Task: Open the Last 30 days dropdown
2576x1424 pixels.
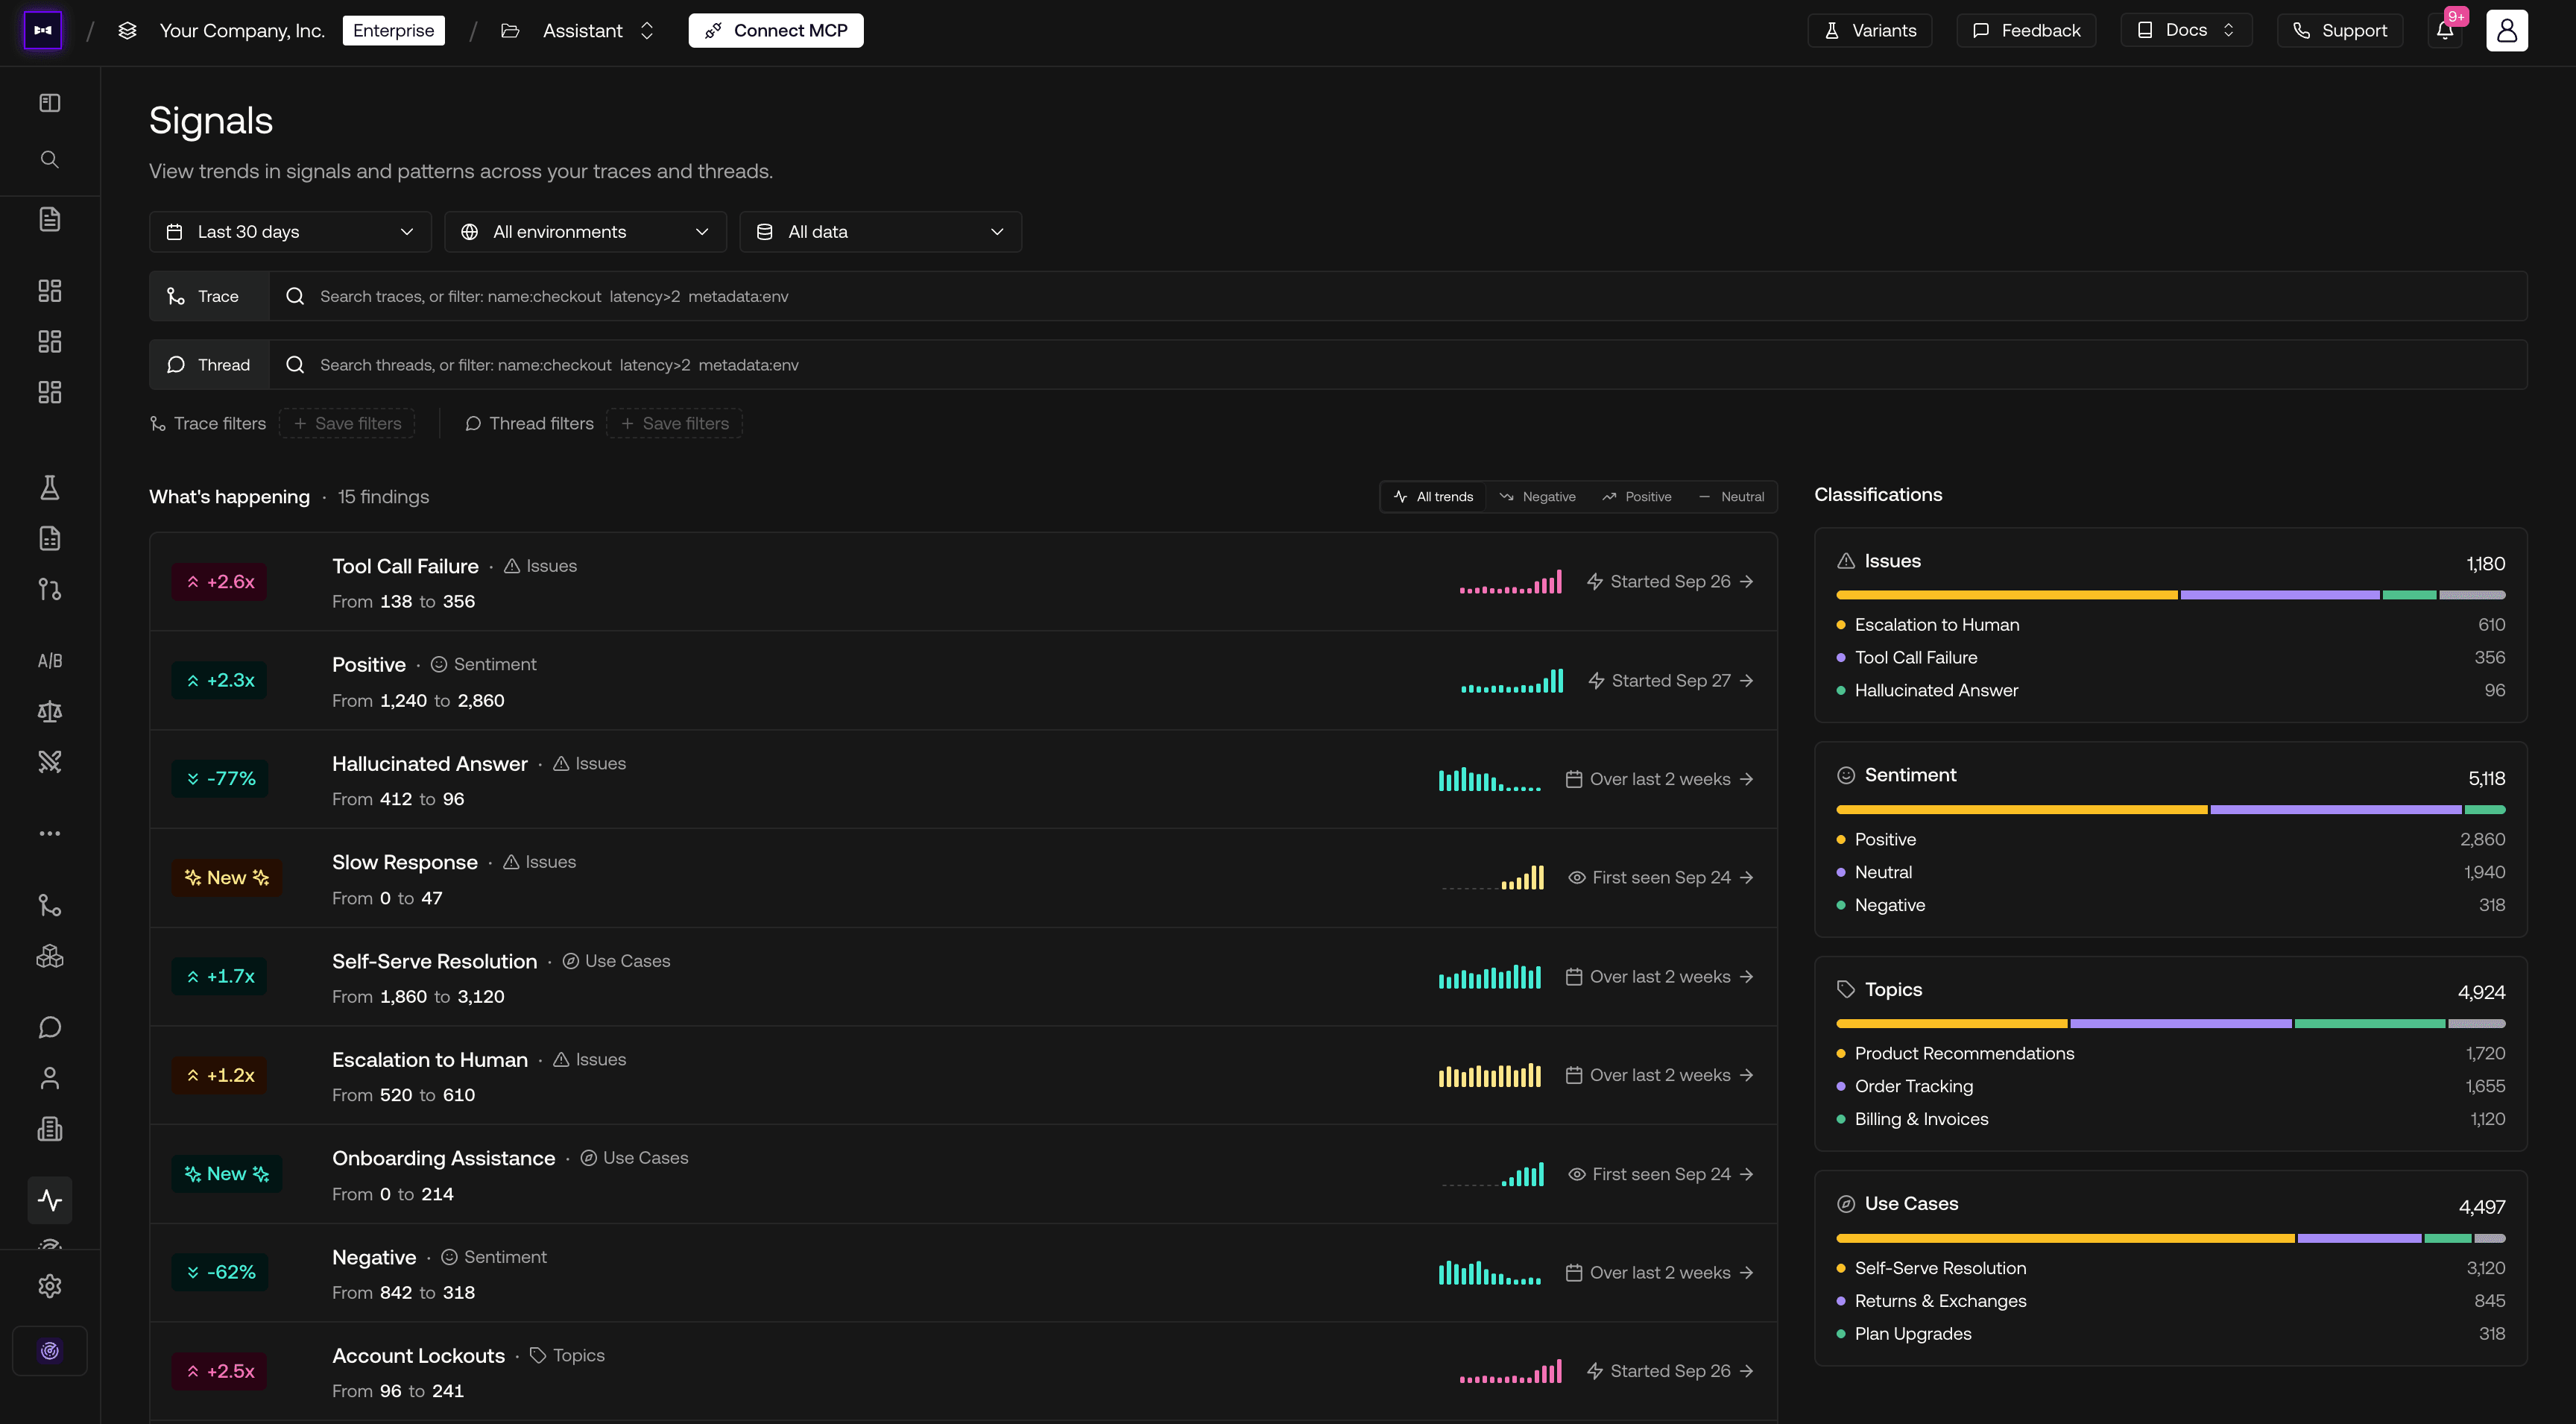Action: [x=290, y=232]
